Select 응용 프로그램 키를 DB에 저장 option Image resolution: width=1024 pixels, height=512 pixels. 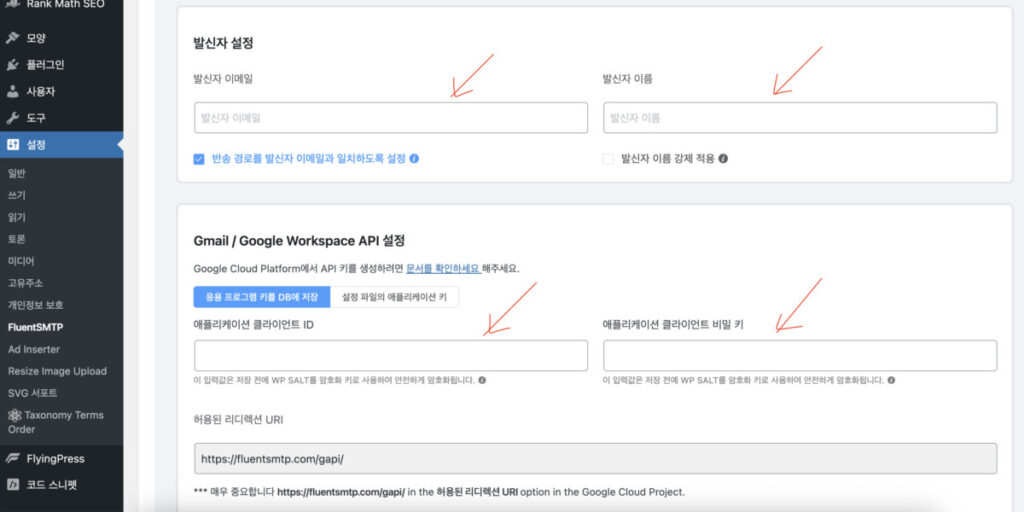coord(262,296)
